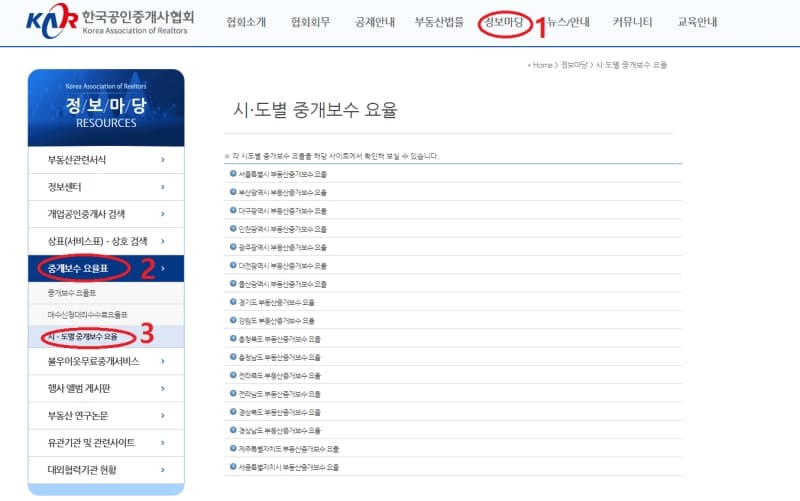
Task: Open the 공제안내 top menu
Action: 375,22
